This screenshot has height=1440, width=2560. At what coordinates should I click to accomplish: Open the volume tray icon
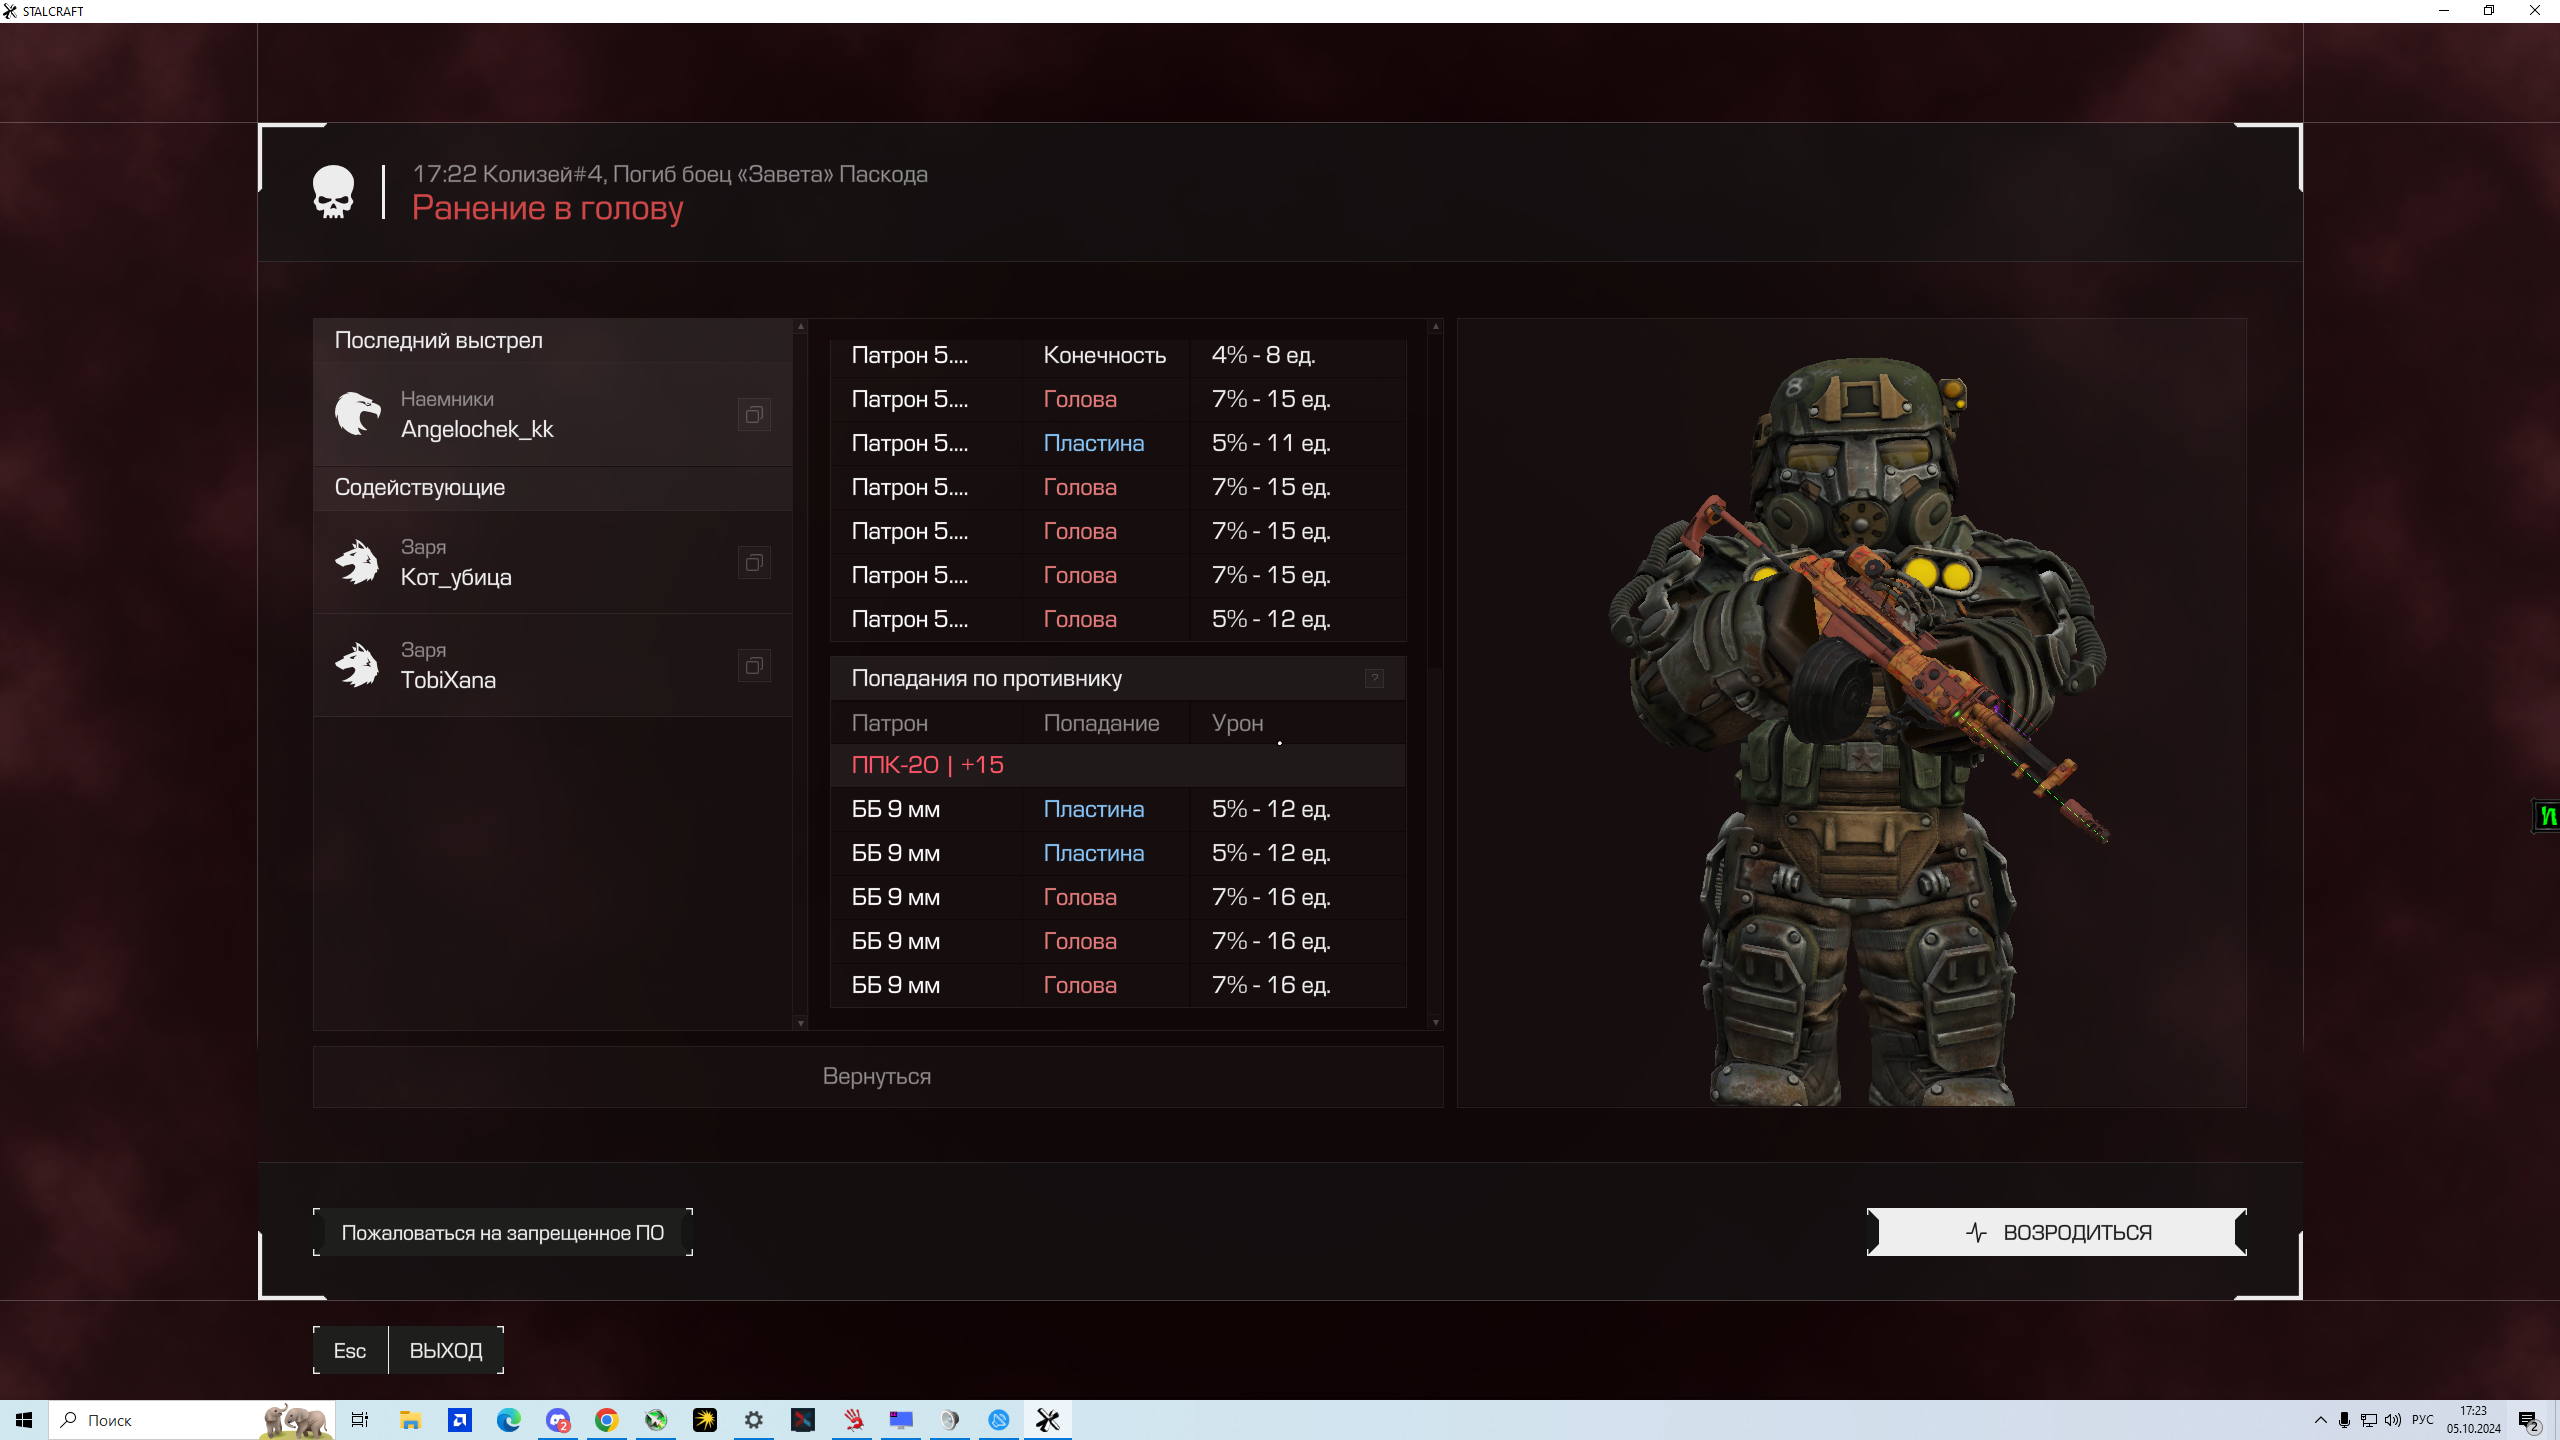pyautogui.click(x=2393, y=1420)
